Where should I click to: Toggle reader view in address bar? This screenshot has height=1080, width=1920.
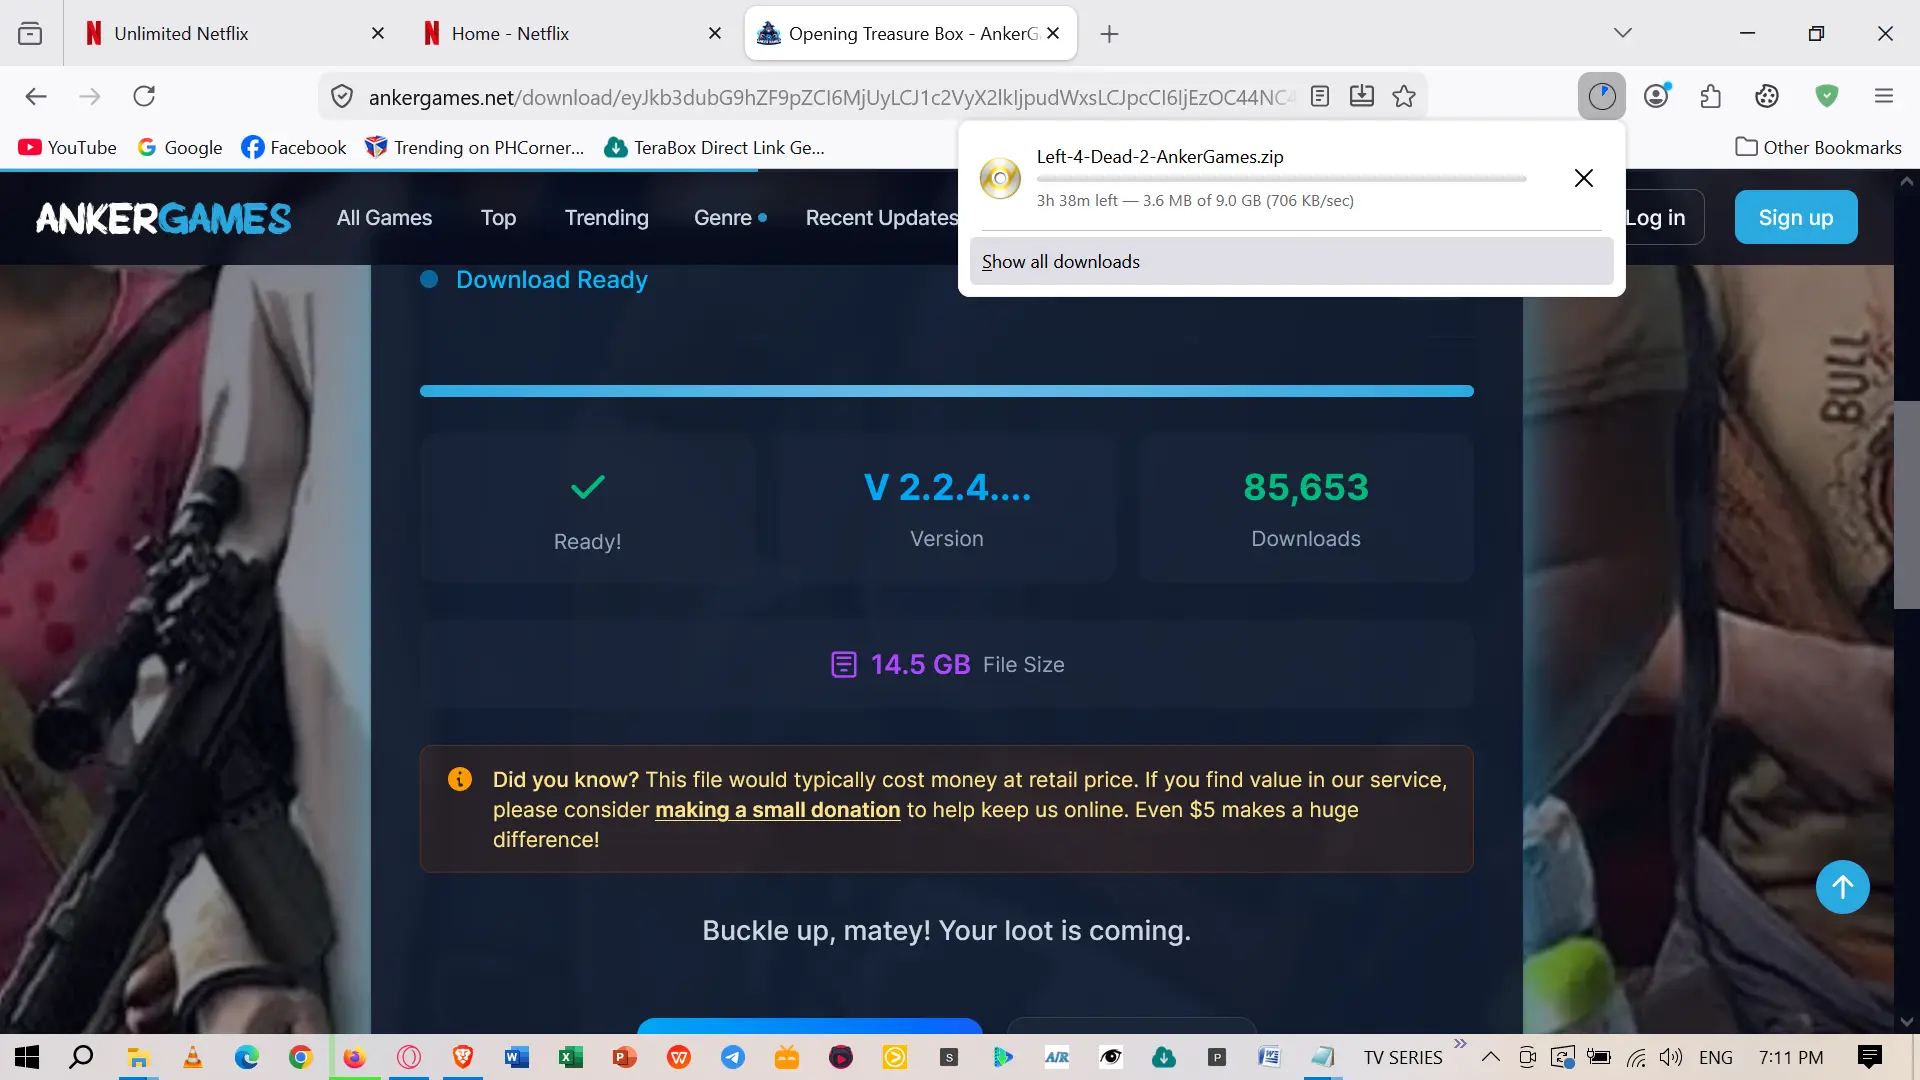pos(1320,96)
